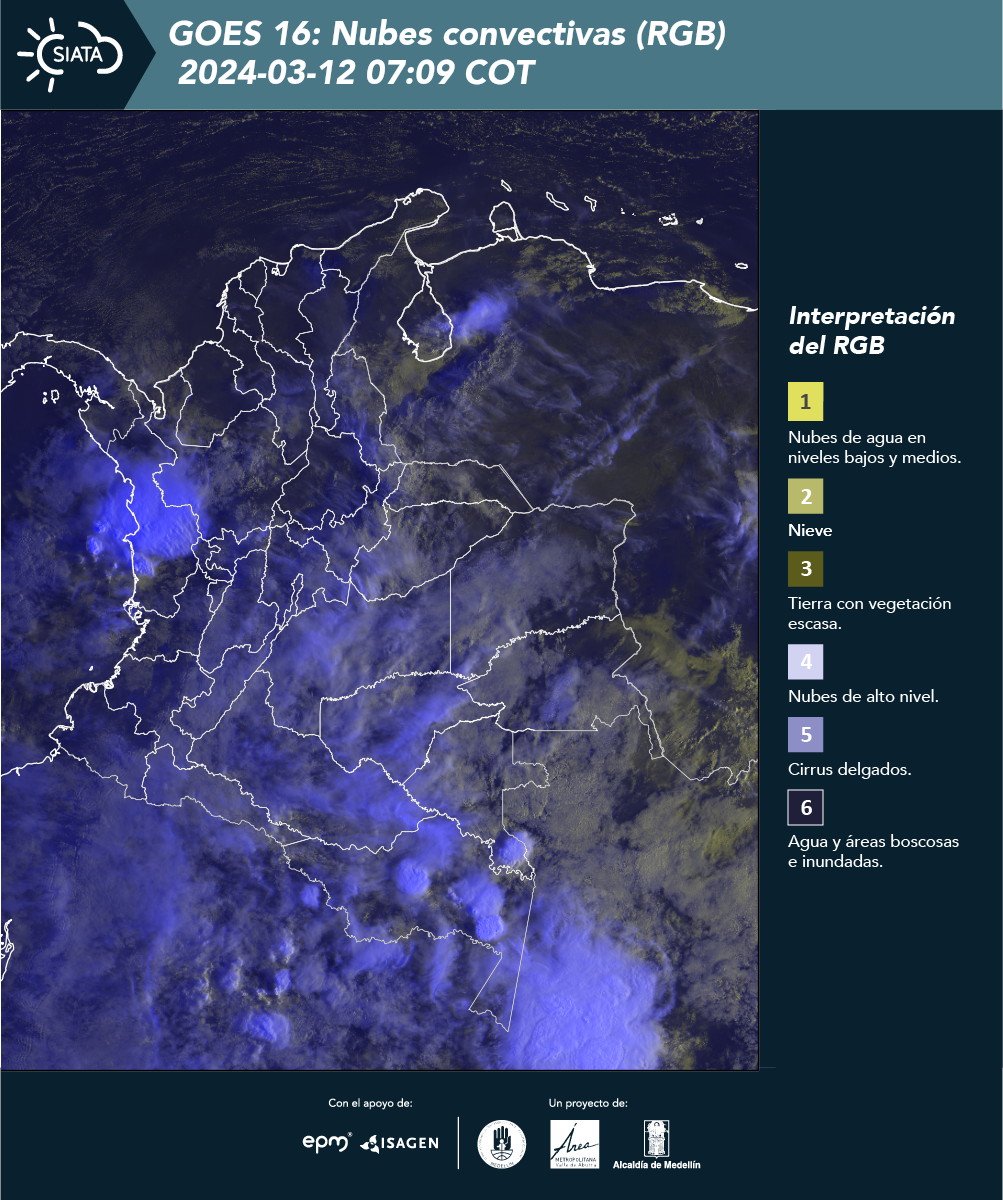The image size is (1003, 1200).
Task: Click the ISAGEN logo in the footer
Action: [399, 1142]
